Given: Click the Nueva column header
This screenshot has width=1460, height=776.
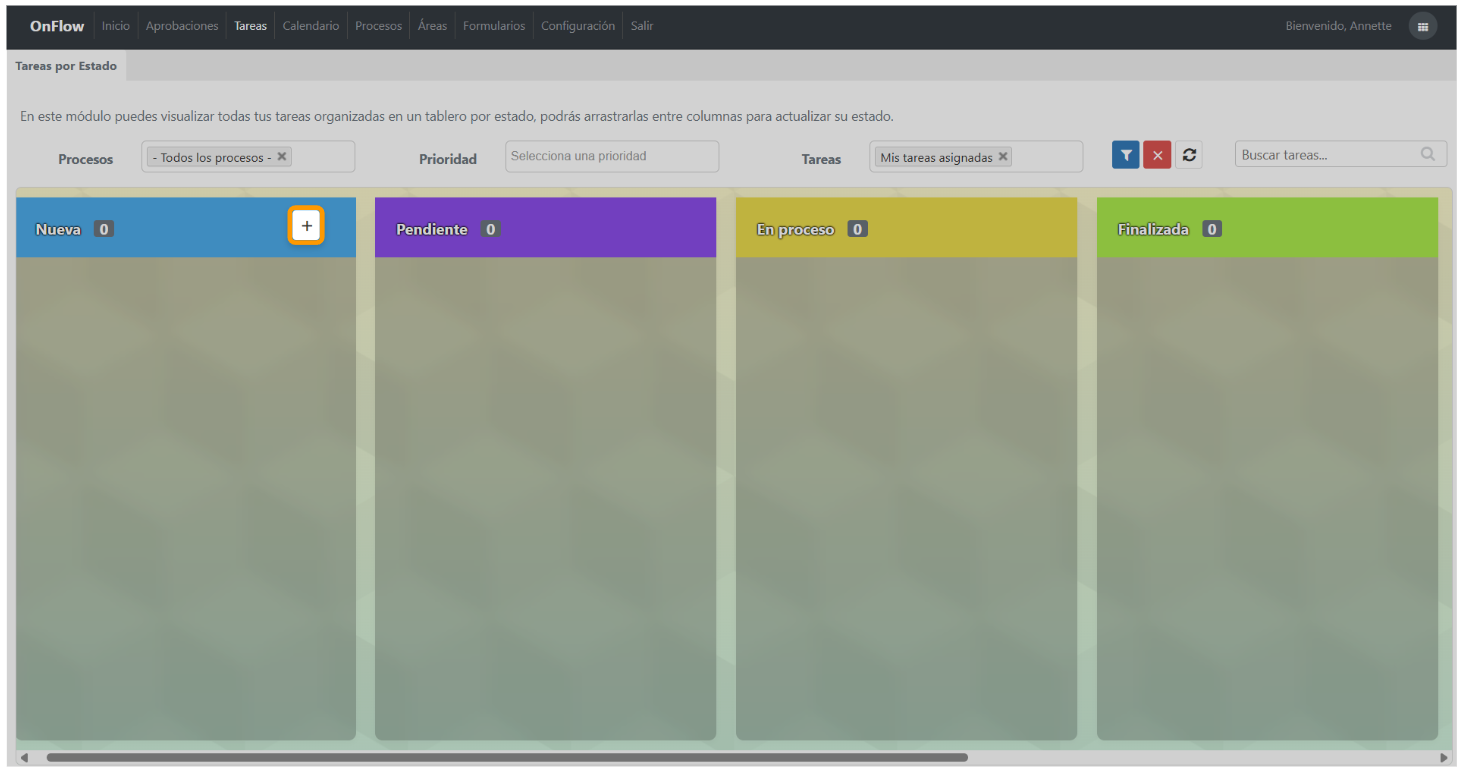Looking at the screenshot, I should [x=186, y=227].
